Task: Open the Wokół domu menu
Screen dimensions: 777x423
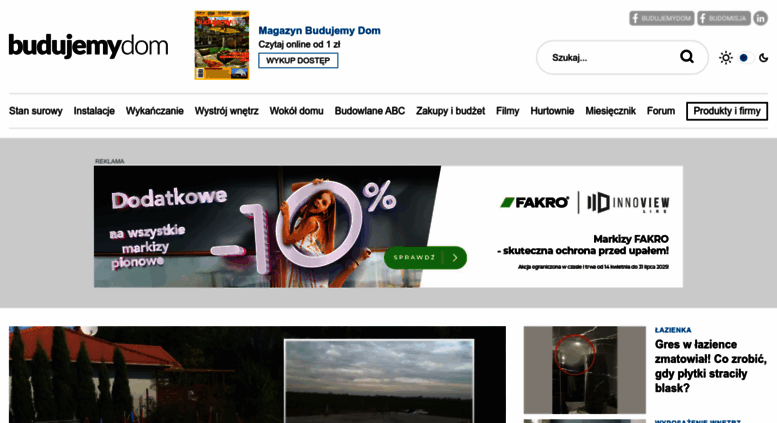Action: coord(296,111)
